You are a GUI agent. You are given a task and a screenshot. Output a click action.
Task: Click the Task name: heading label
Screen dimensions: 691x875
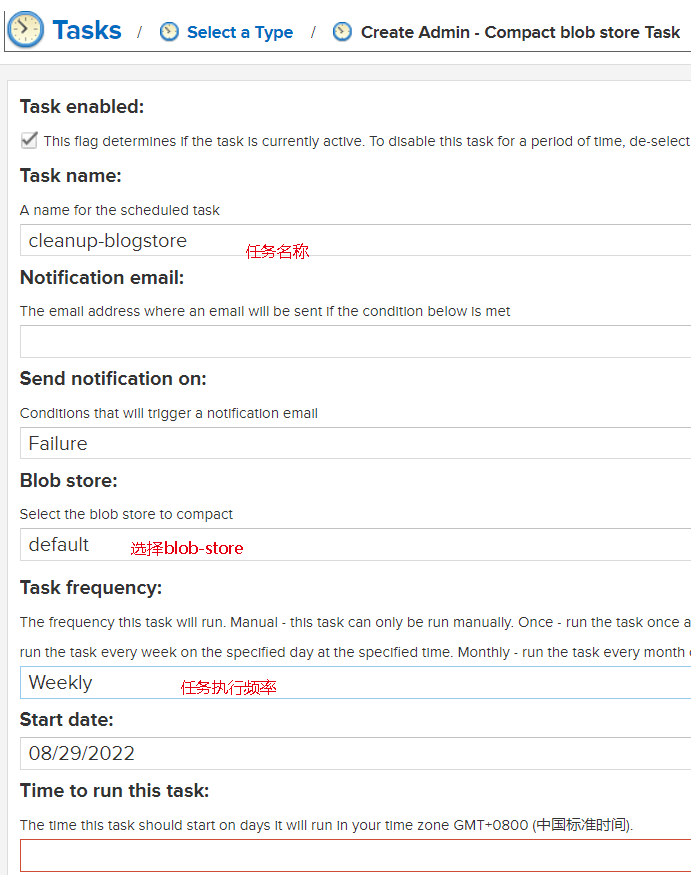coord(71,176)
